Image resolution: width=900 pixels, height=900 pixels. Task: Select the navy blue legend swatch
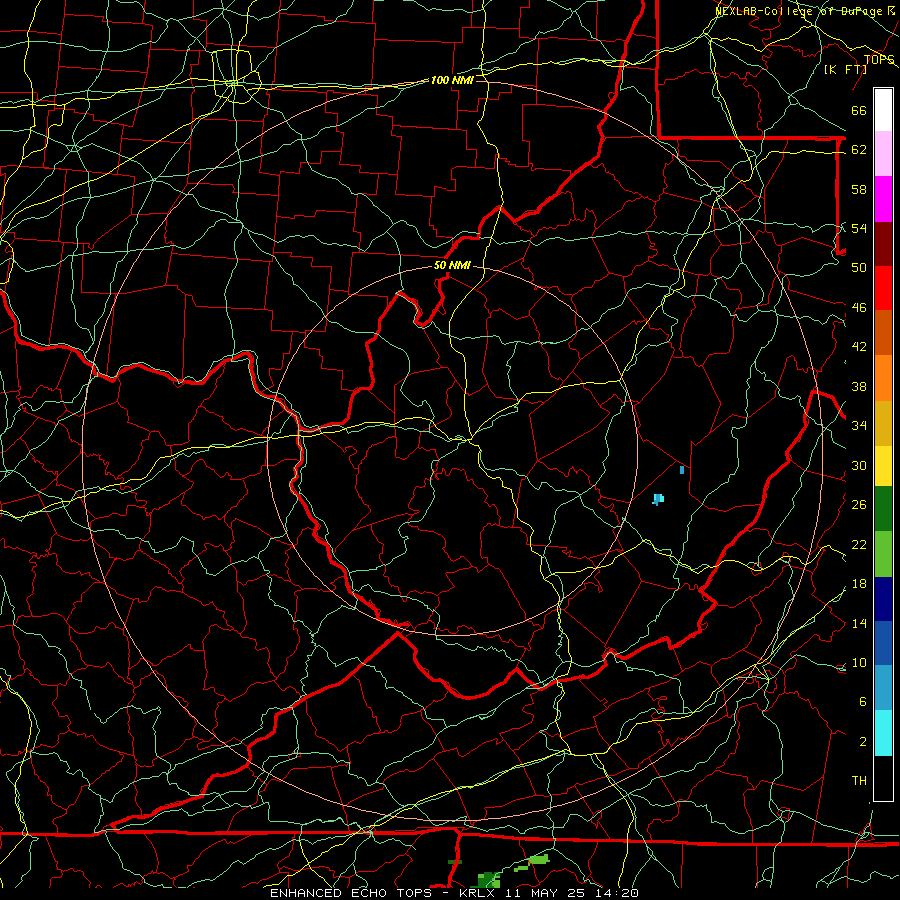(883, 599)
